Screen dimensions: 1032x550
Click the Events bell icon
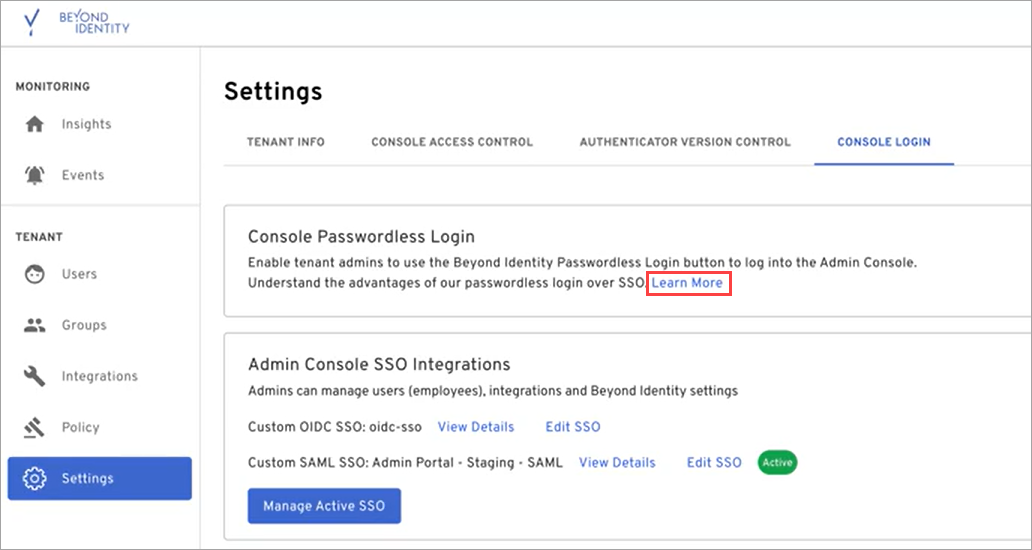35,175
